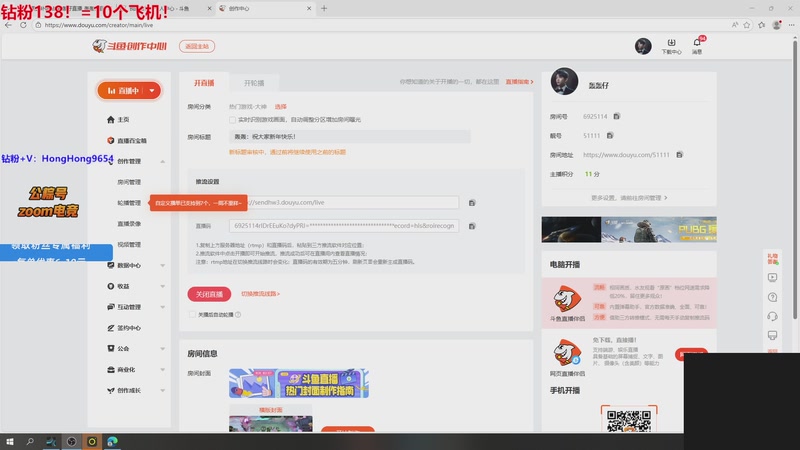
Task: Open the customer service headset icon
Action: coord(772,316)
